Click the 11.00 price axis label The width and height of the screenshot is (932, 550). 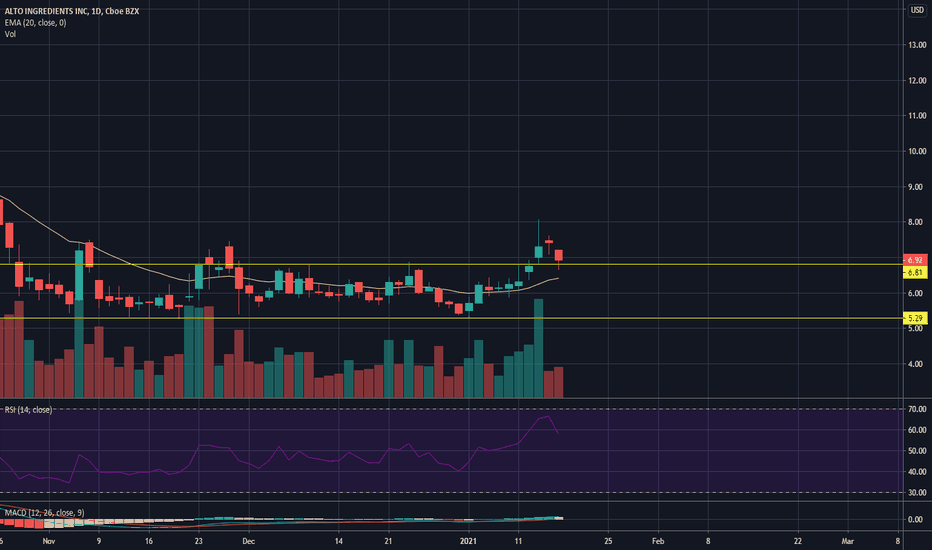tap(917, 115)
